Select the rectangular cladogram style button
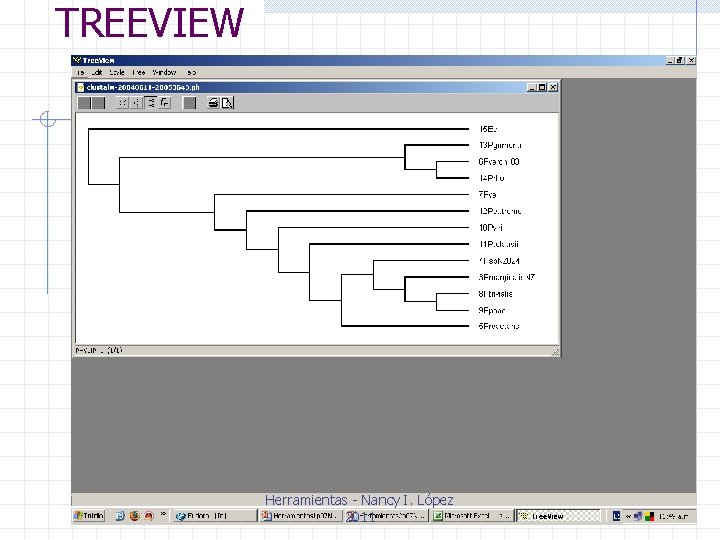Screen dimensions: 720x540 [x=151, y=103]
